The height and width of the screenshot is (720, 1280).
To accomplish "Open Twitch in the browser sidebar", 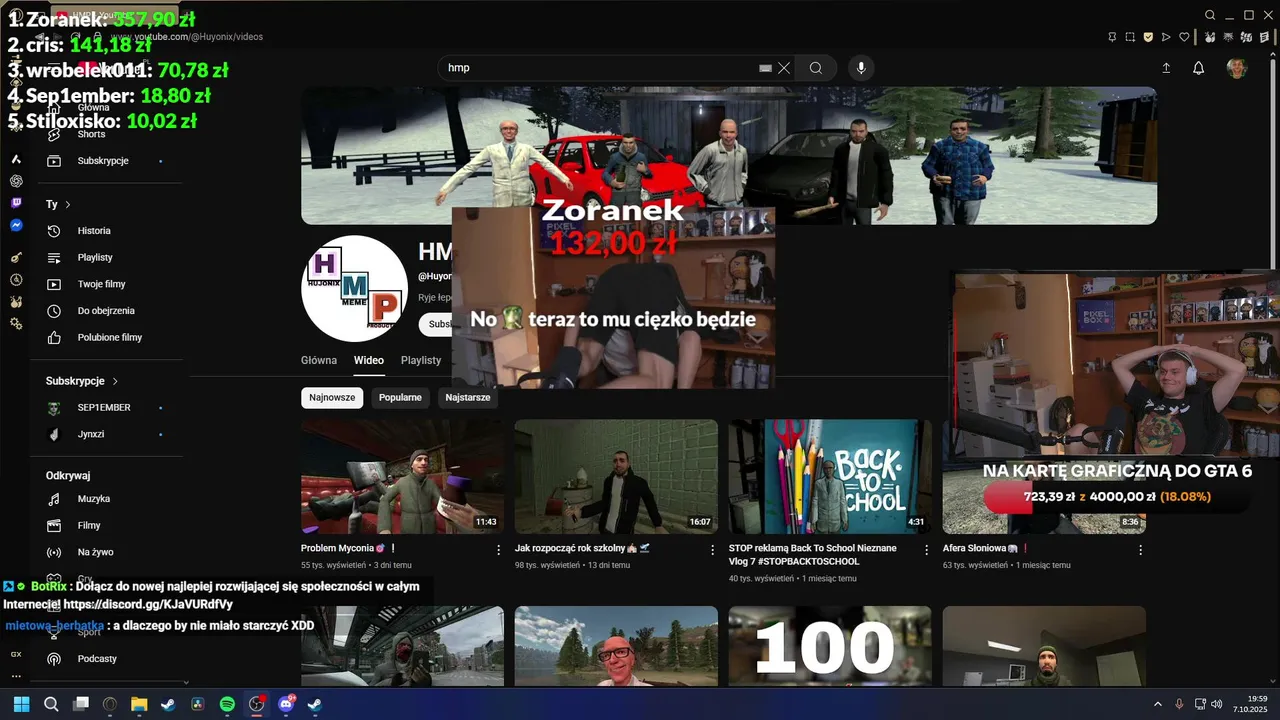I will tap(16, 203).
